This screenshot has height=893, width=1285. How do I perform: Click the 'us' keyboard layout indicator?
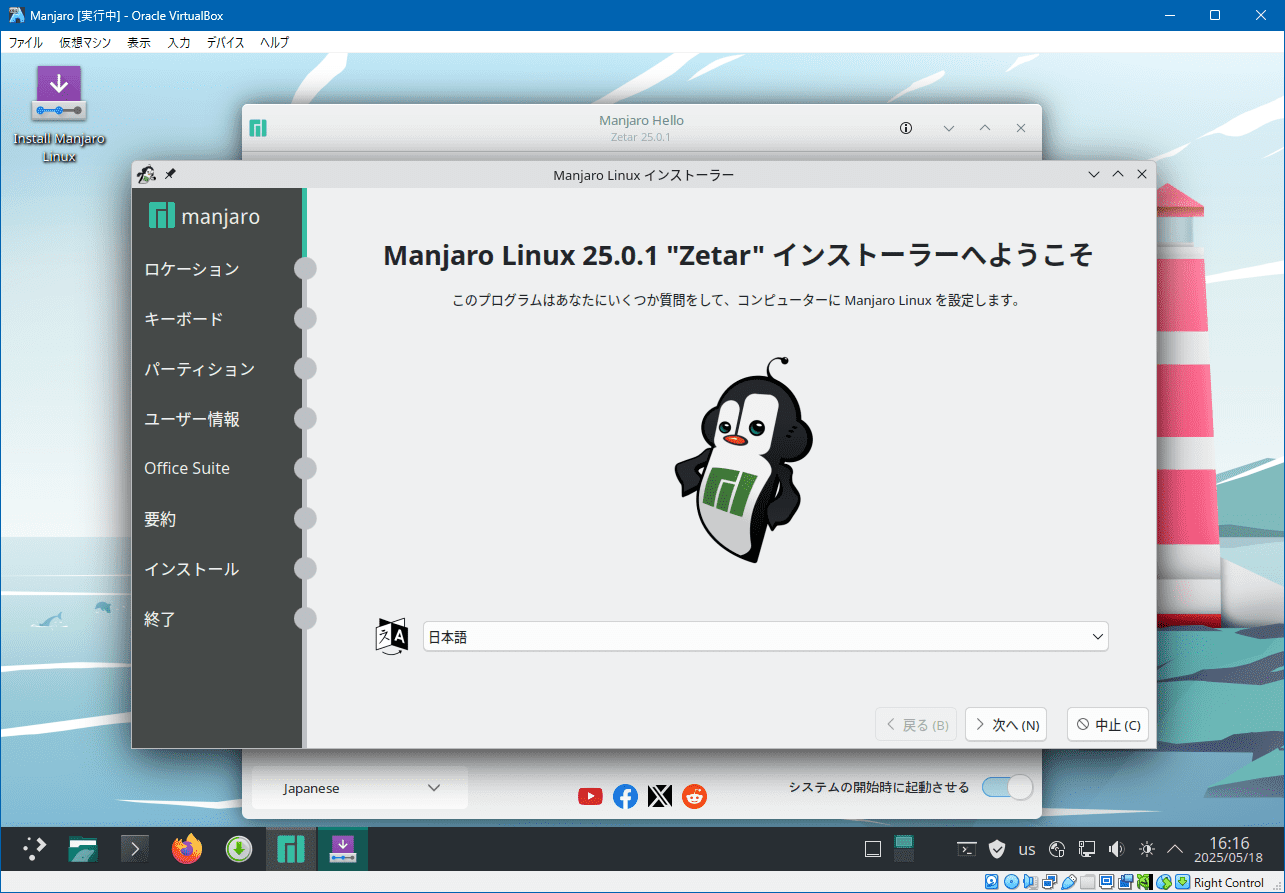1027,850
